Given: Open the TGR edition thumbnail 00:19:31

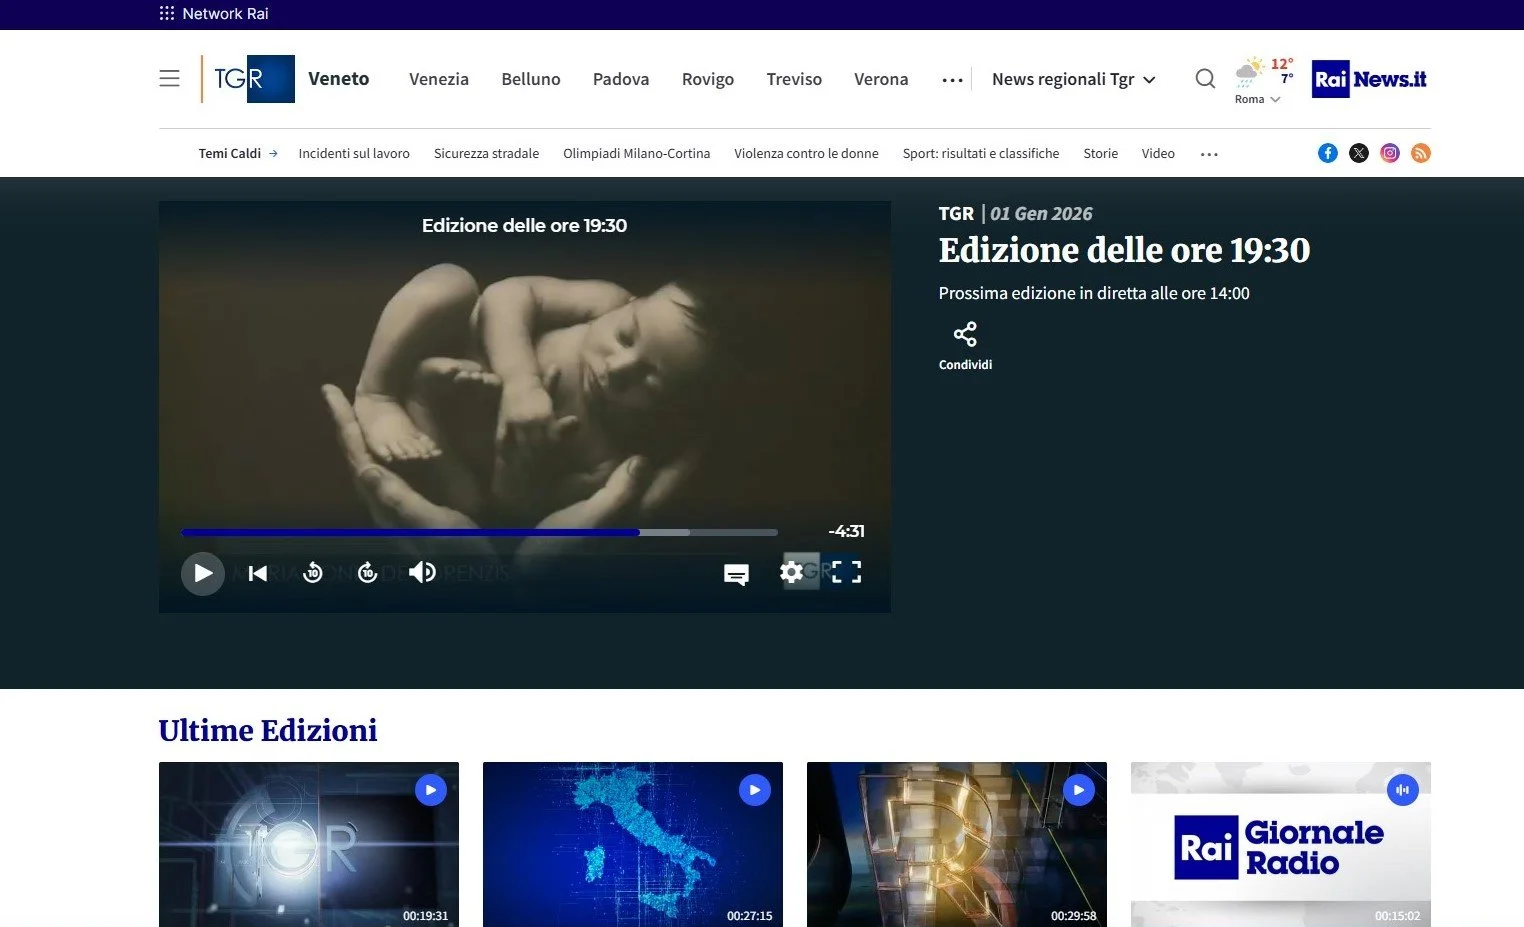Looking at the screenshot, I should tap(309, 844).
